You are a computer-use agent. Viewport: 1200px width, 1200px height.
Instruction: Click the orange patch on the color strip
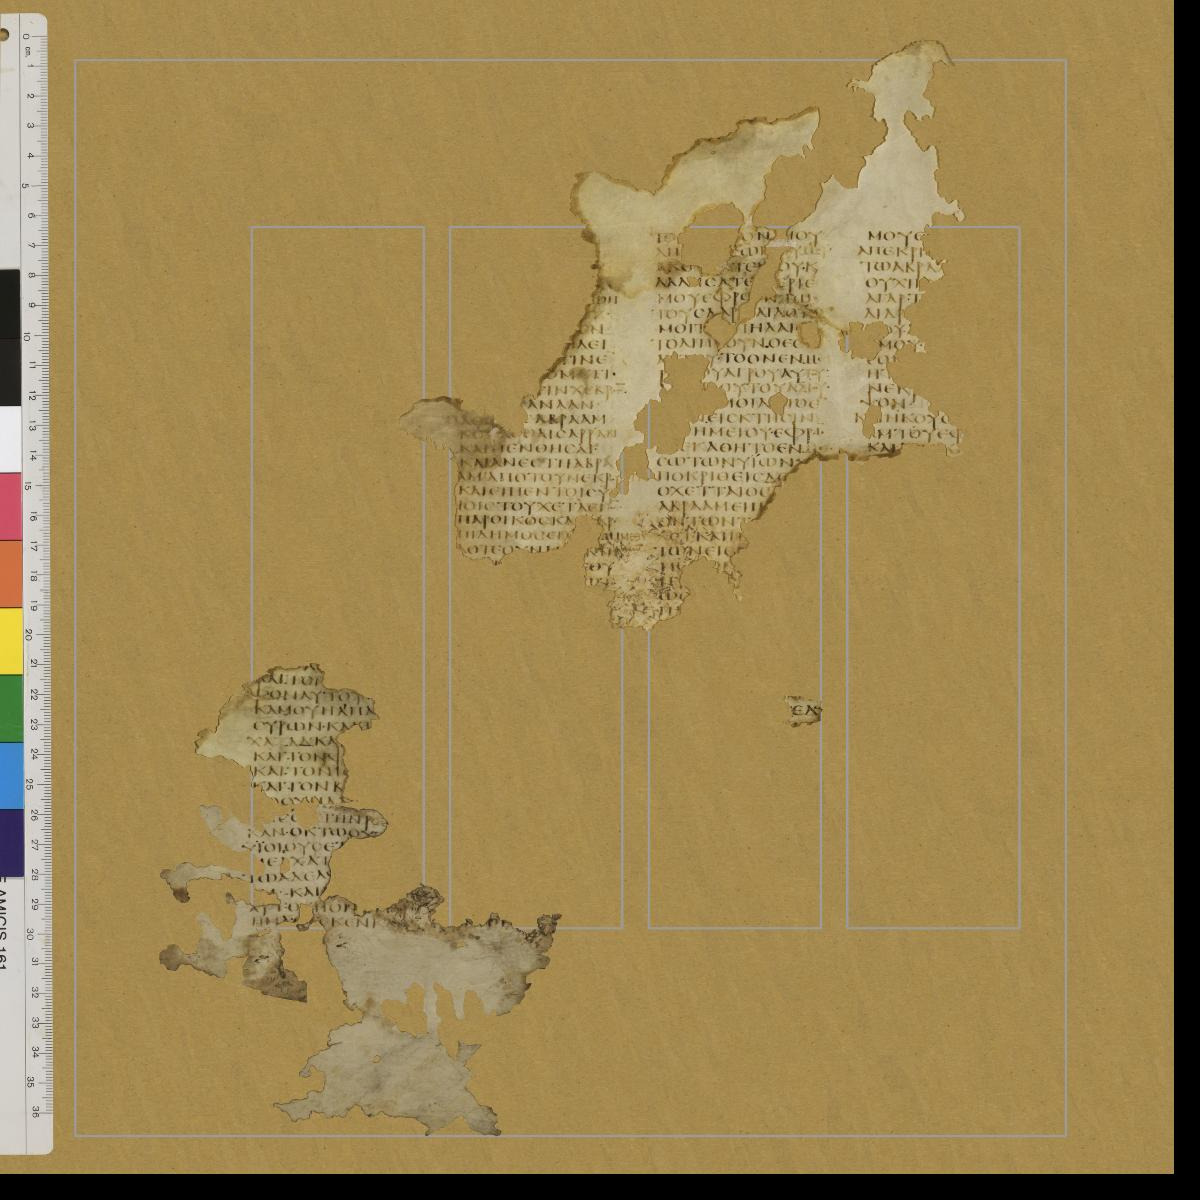(10, 575)
